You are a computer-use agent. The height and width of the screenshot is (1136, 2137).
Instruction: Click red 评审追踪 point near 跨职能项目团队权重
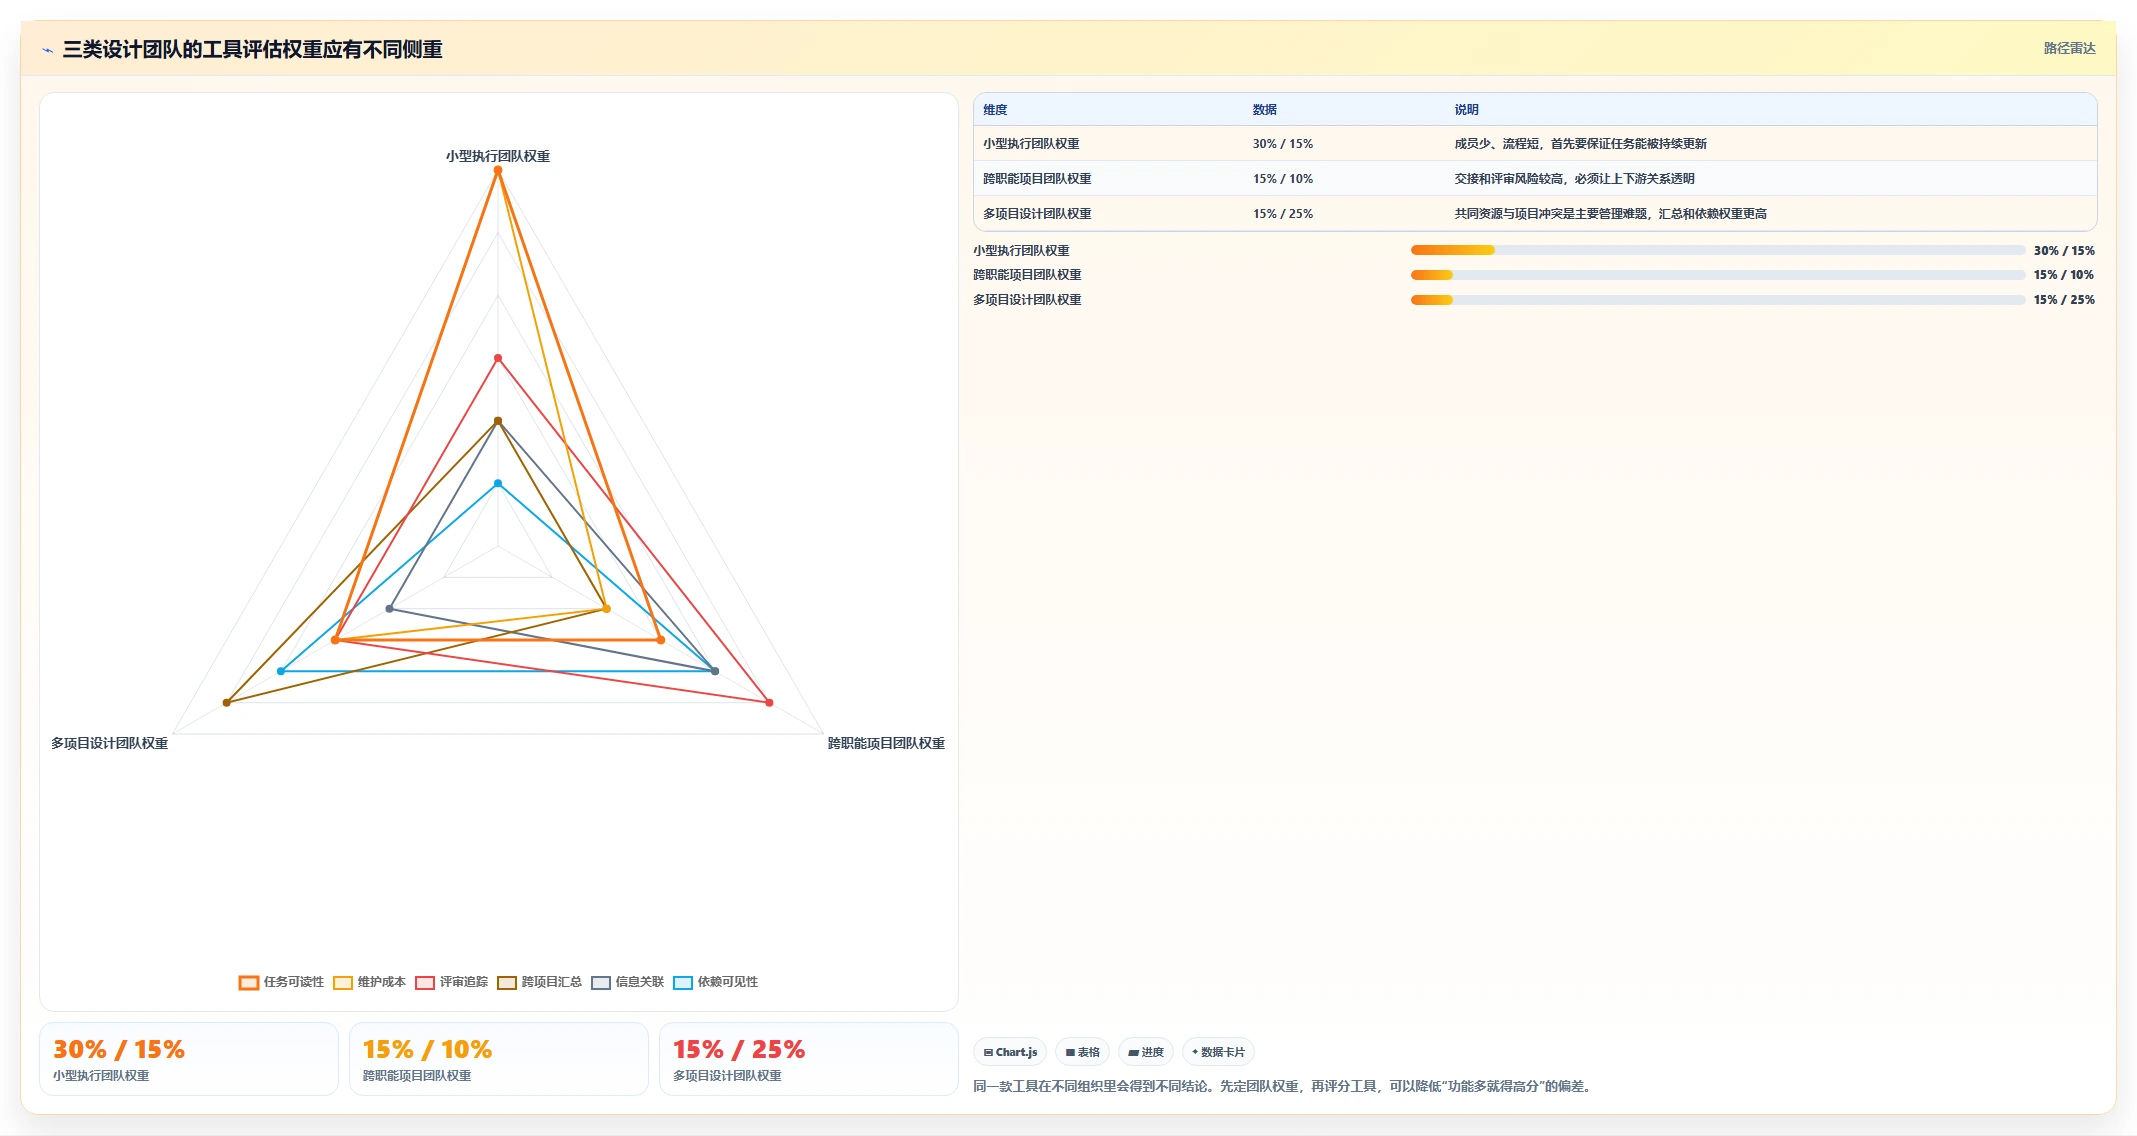[769, 703]
